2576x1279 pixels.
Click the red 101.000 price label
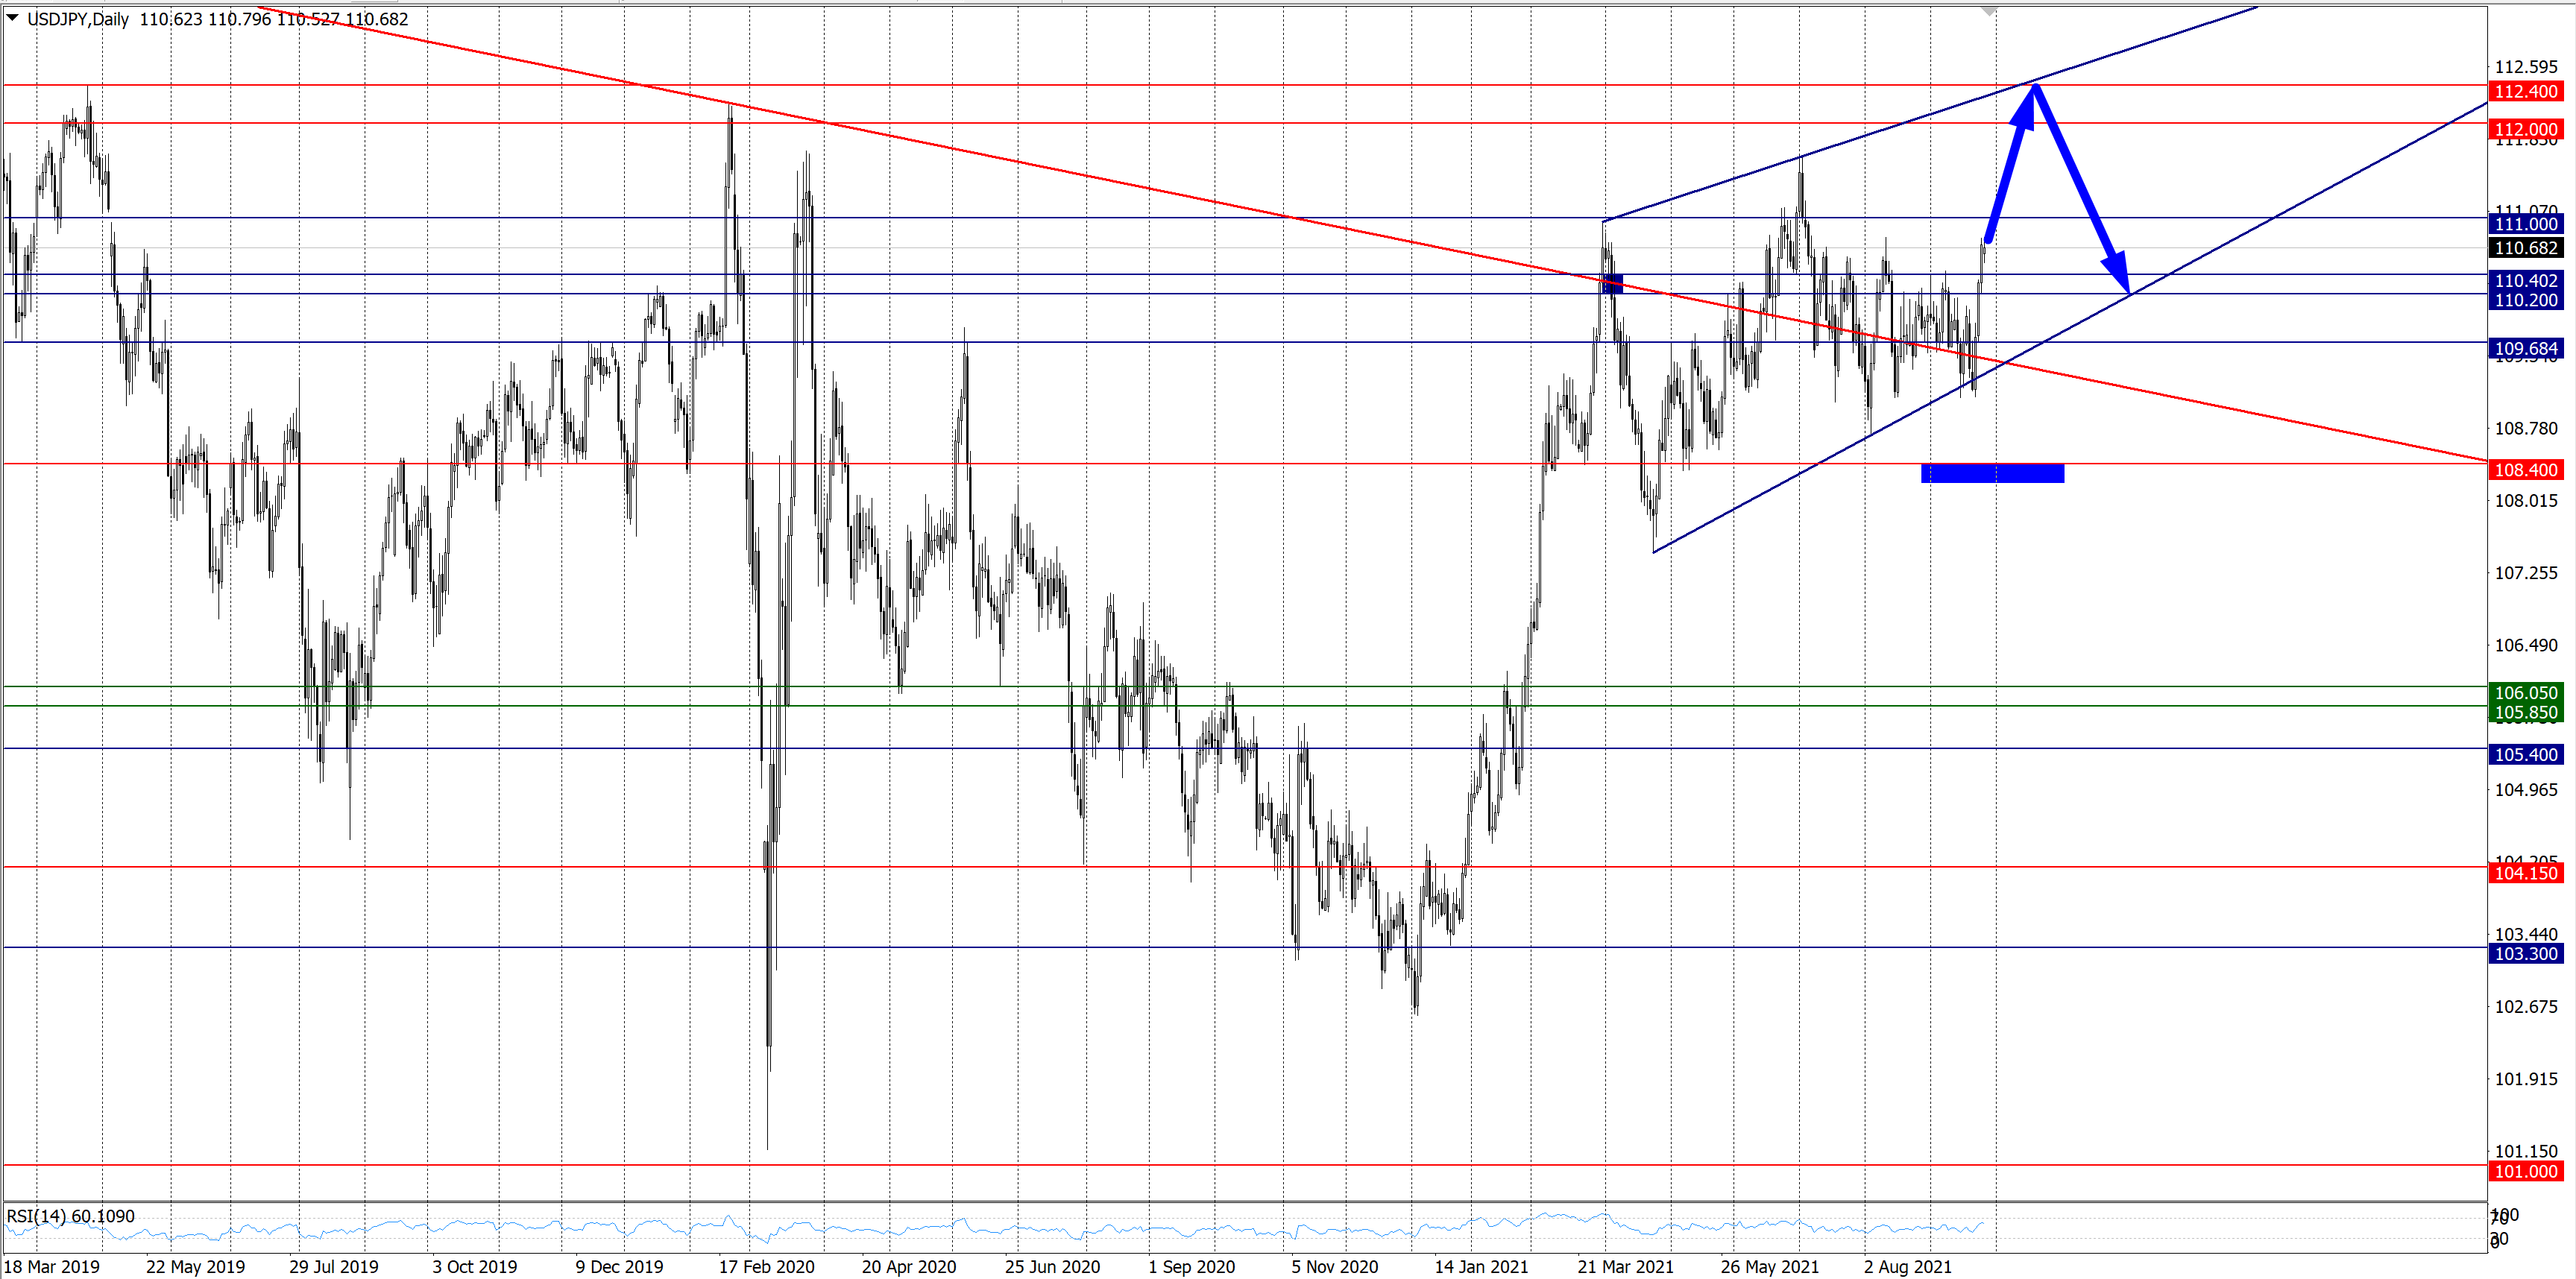click(x=2525, y=1171)
